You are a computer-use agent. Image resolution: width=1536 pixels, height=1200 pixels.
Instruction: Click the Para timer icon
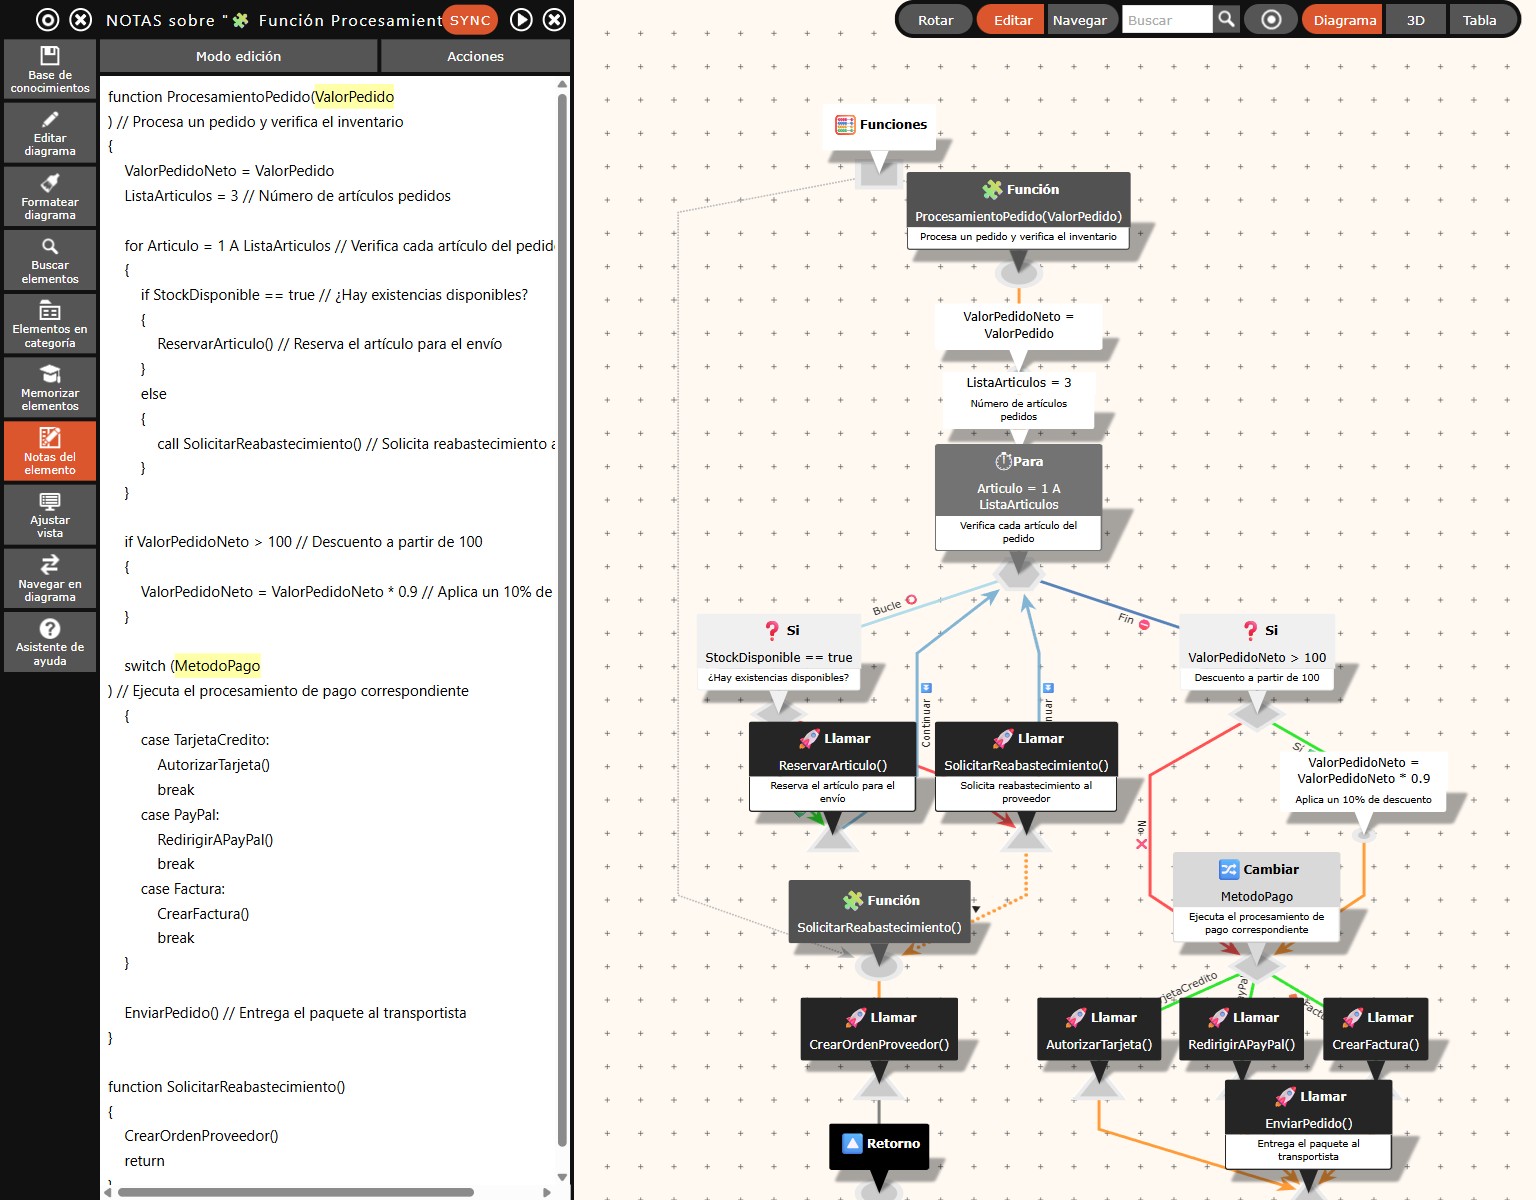click(1003, 461)
